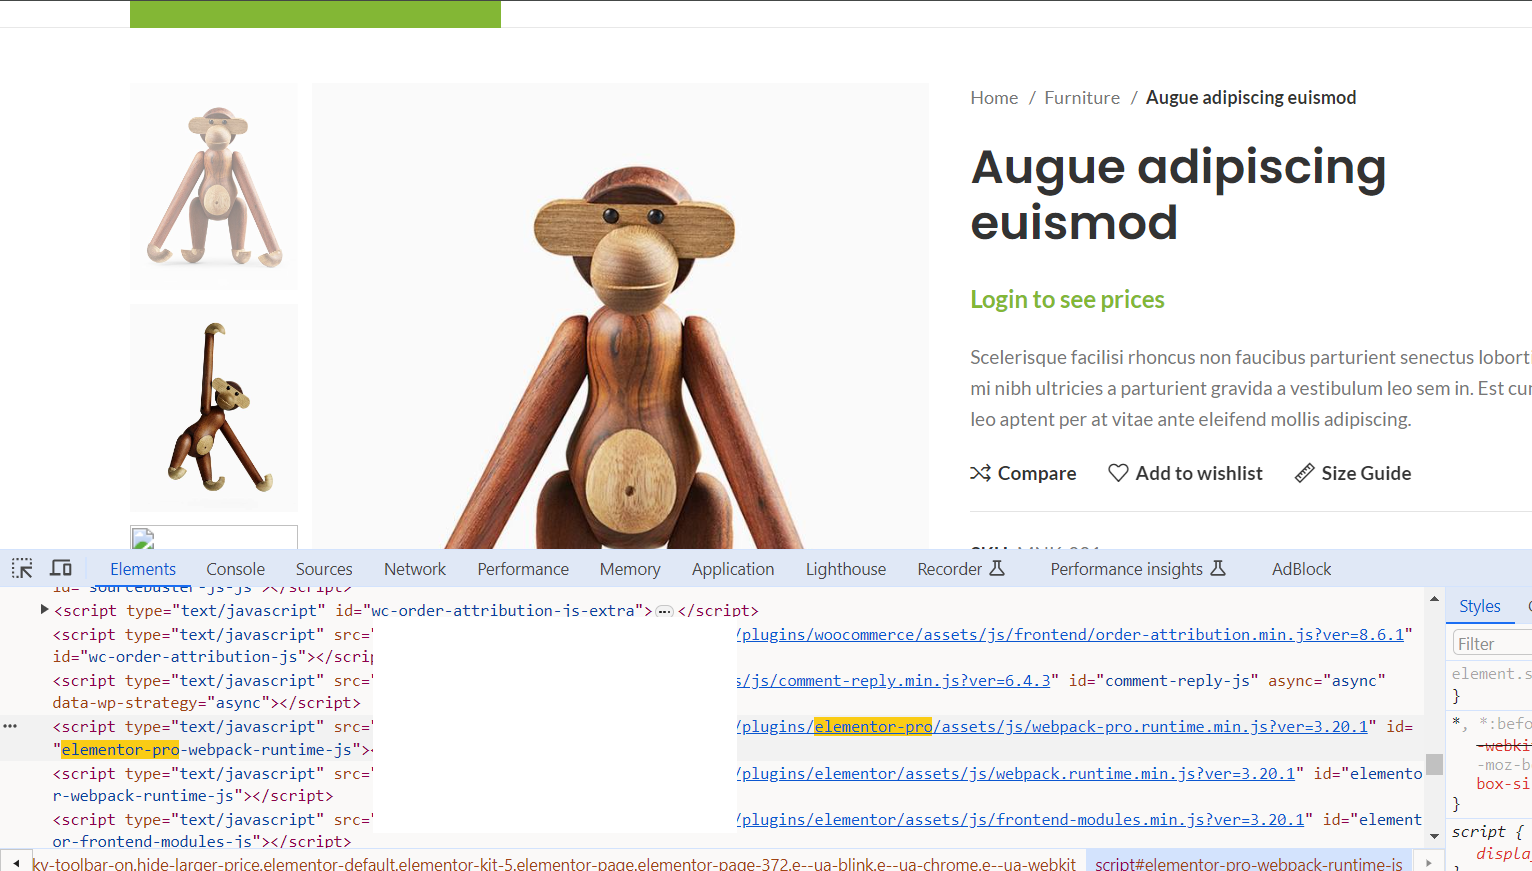Click the DOM tree scrollbar up arrow
Screen dimensions: 1532x871
(1434, 598)
